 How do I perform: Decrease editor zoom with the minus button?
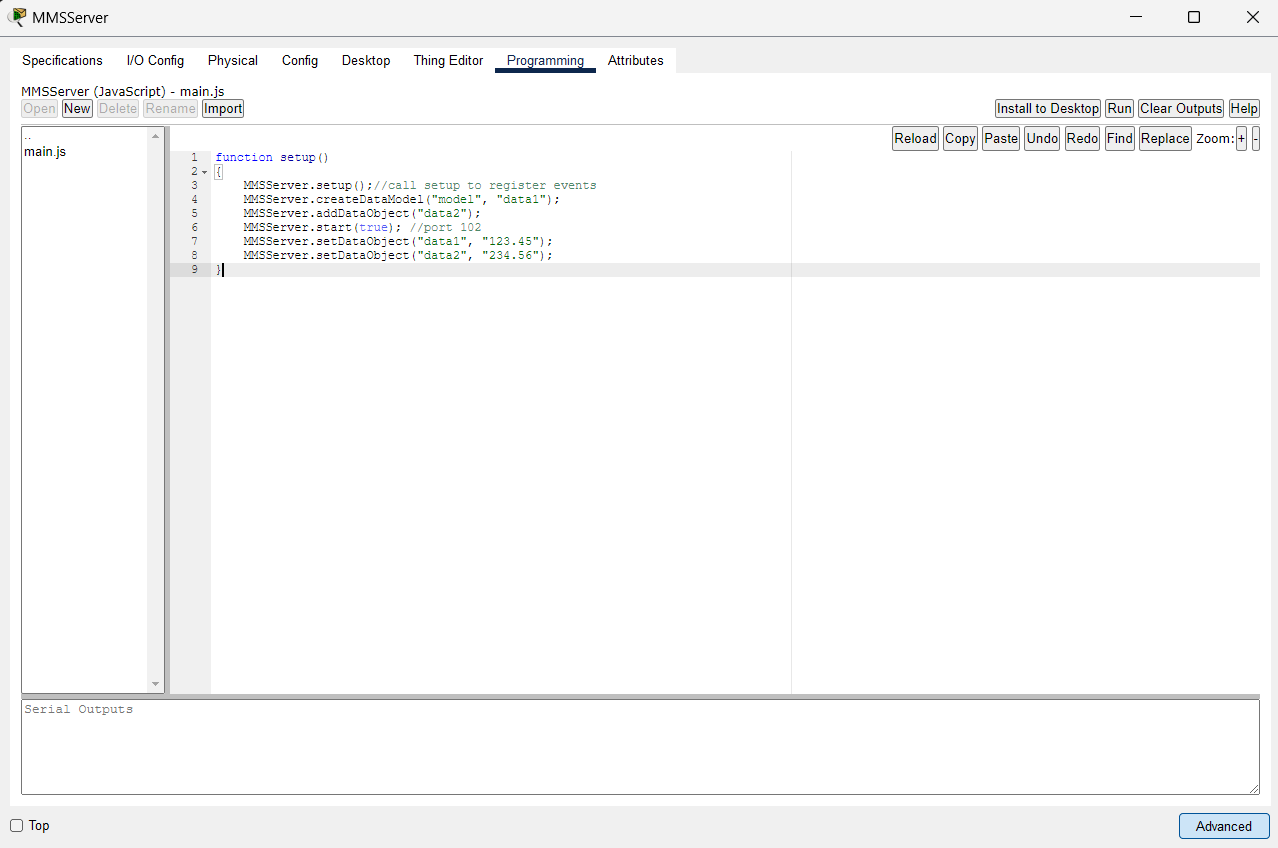tap(1256, 138)
